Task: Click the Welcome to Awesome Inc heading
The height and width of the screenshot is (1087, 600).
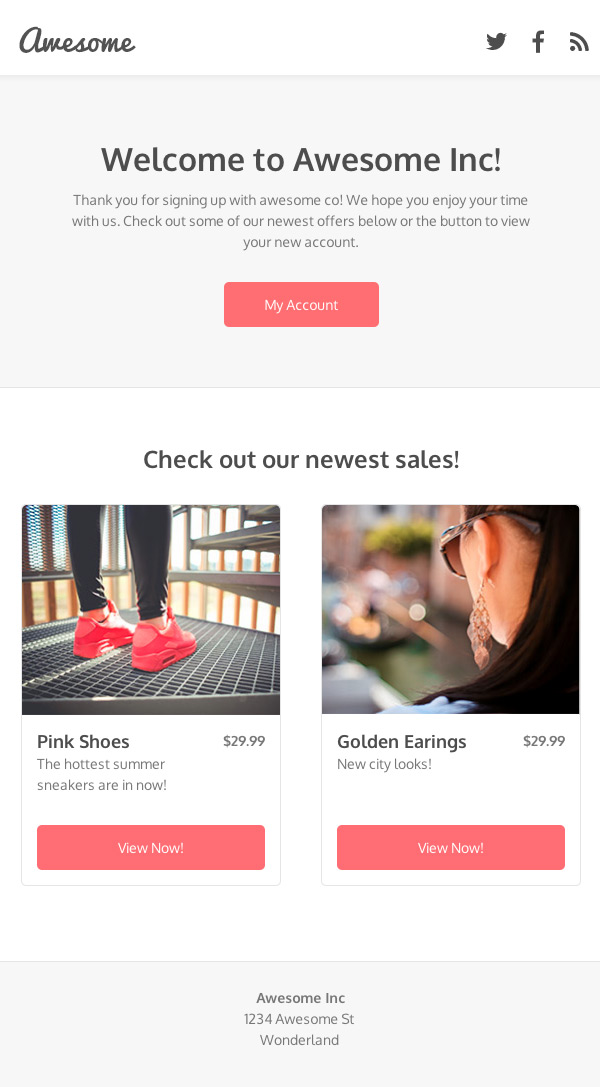Action: tap(301, 160)
